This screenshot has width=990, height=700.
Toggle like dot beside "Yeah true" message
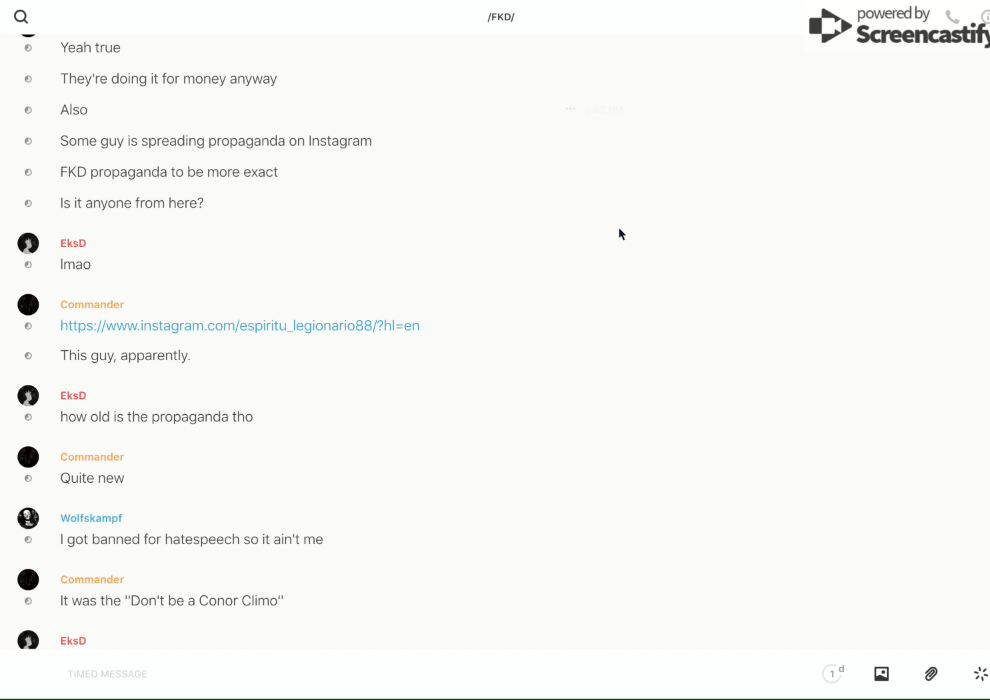pyautogui.click(x=28, y=48)
